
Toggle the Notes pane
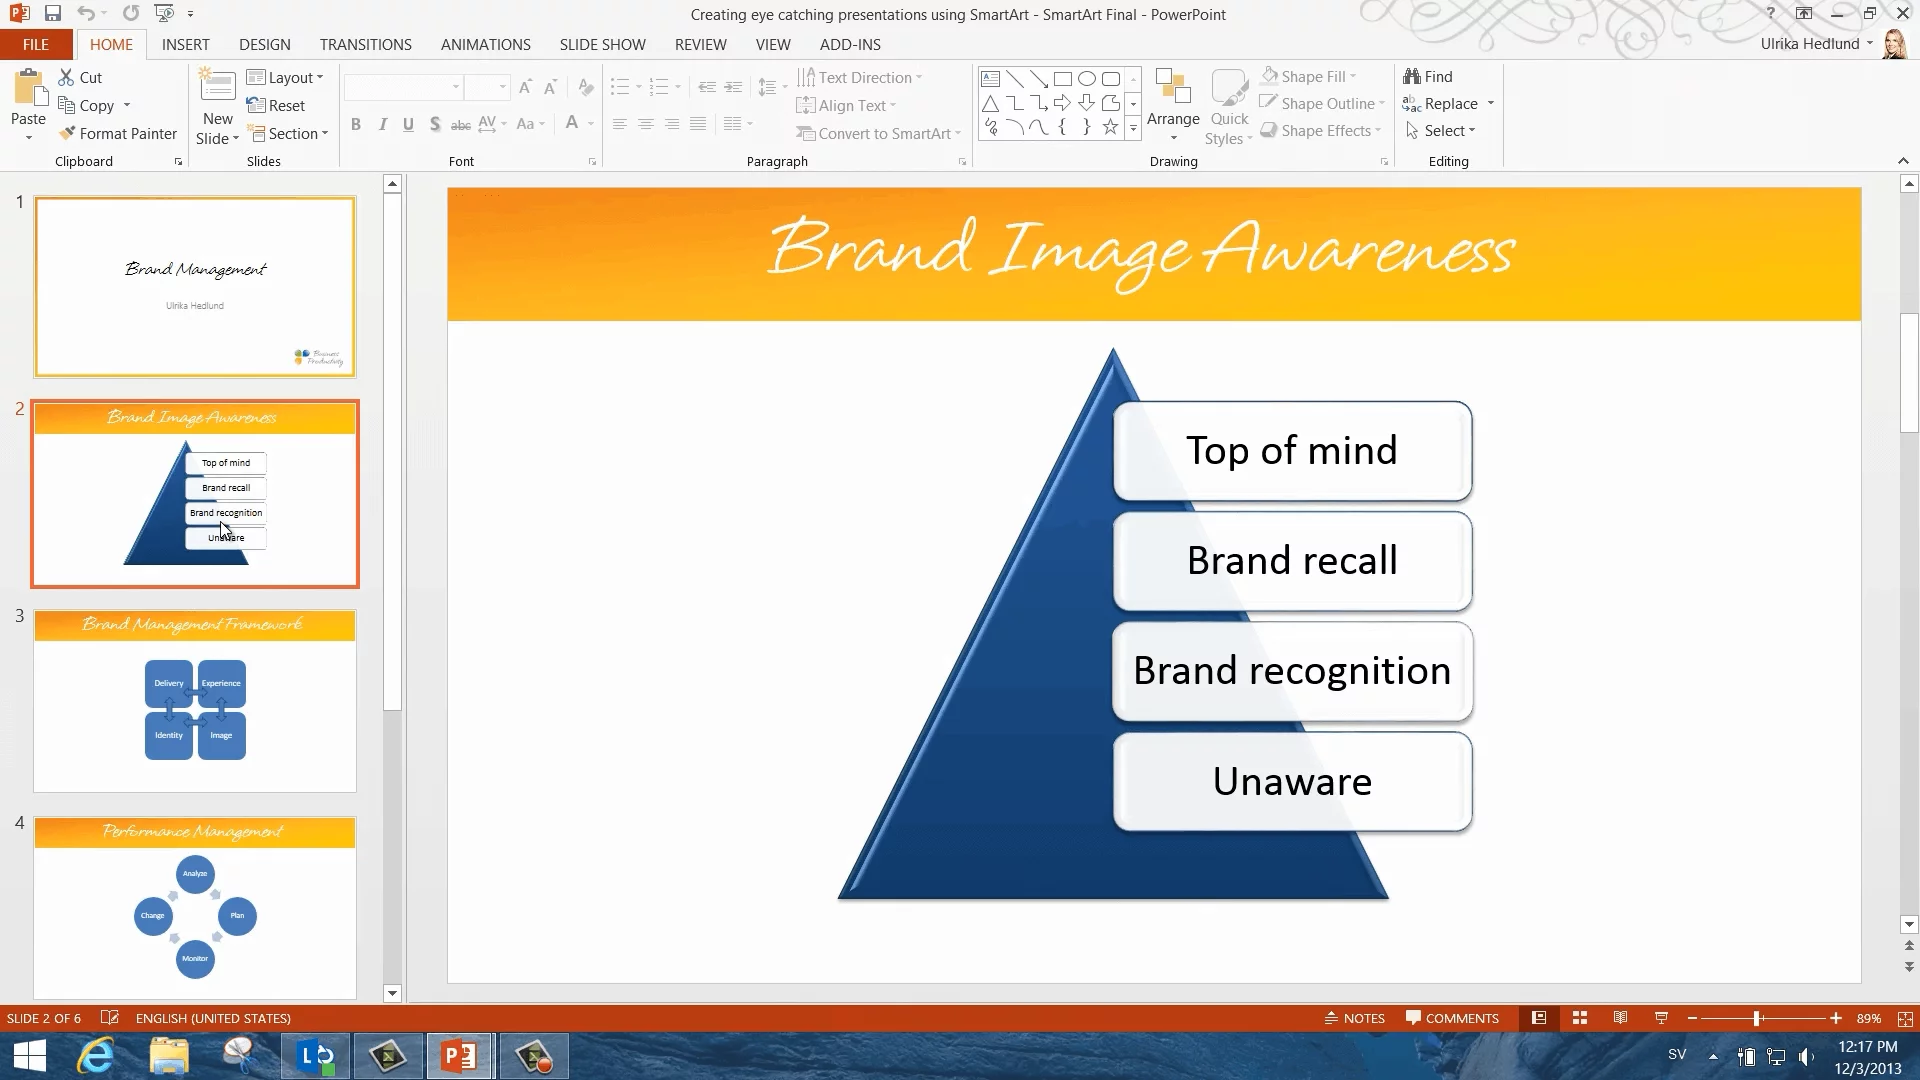pos(1354,1018)
